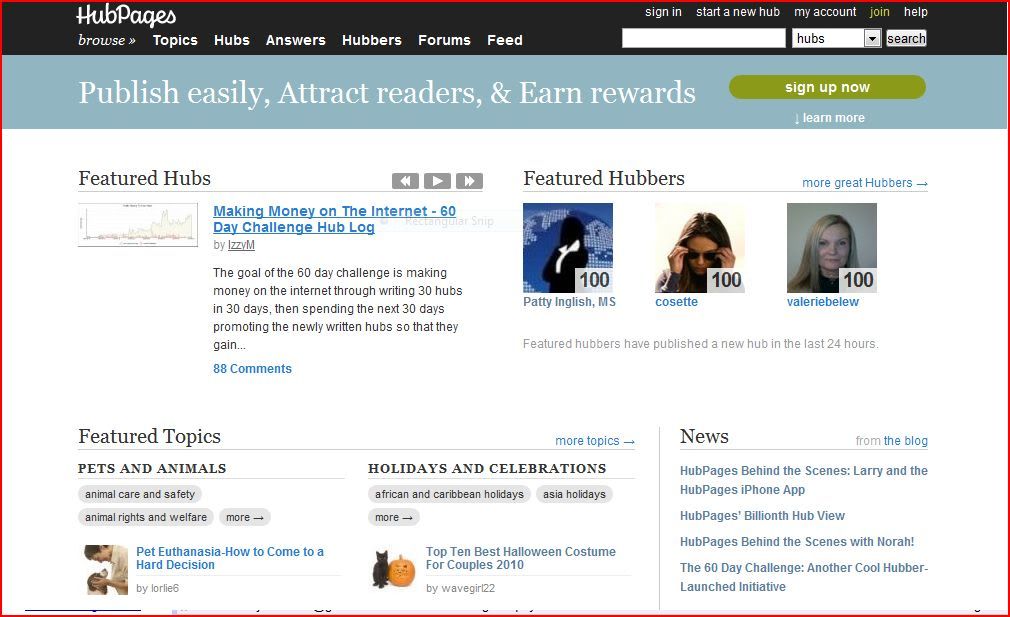Open the blog link in News
1010x617 pixels.
pos(906,441)
